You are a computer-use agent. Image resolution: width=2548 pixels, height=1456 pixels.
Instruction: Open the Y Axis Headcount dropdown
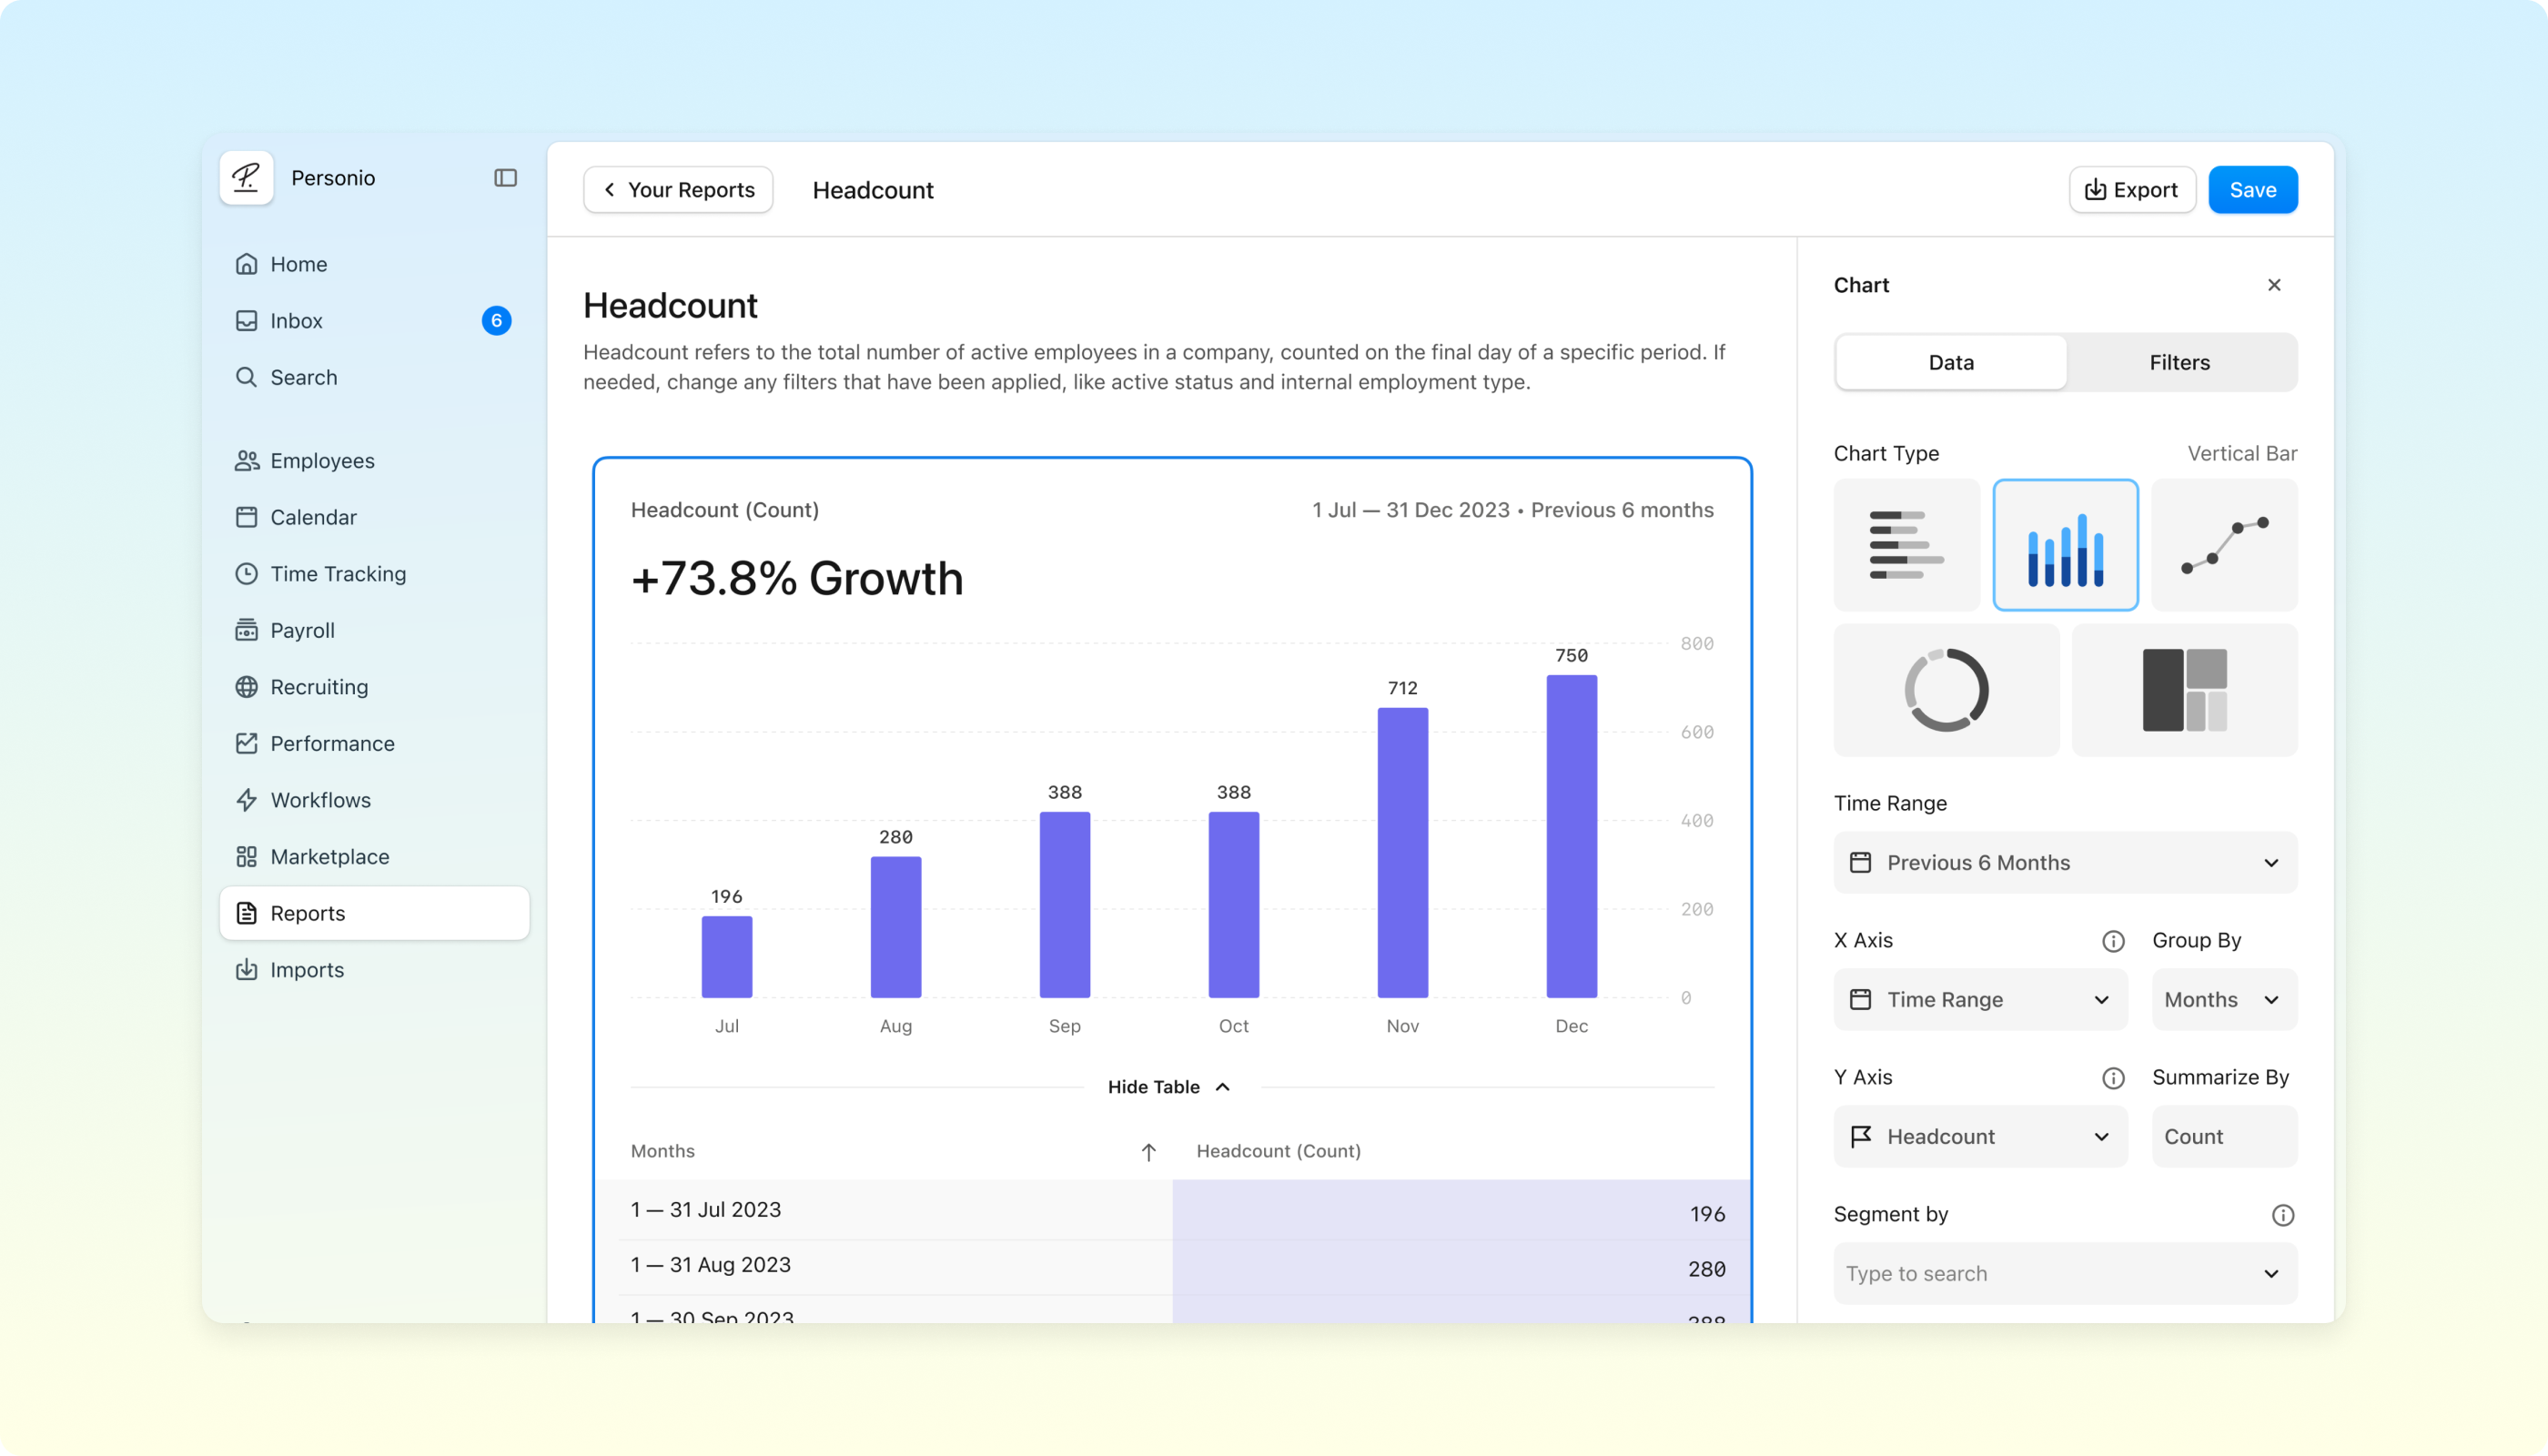pyautogui.click(x=1980, y=1137)
